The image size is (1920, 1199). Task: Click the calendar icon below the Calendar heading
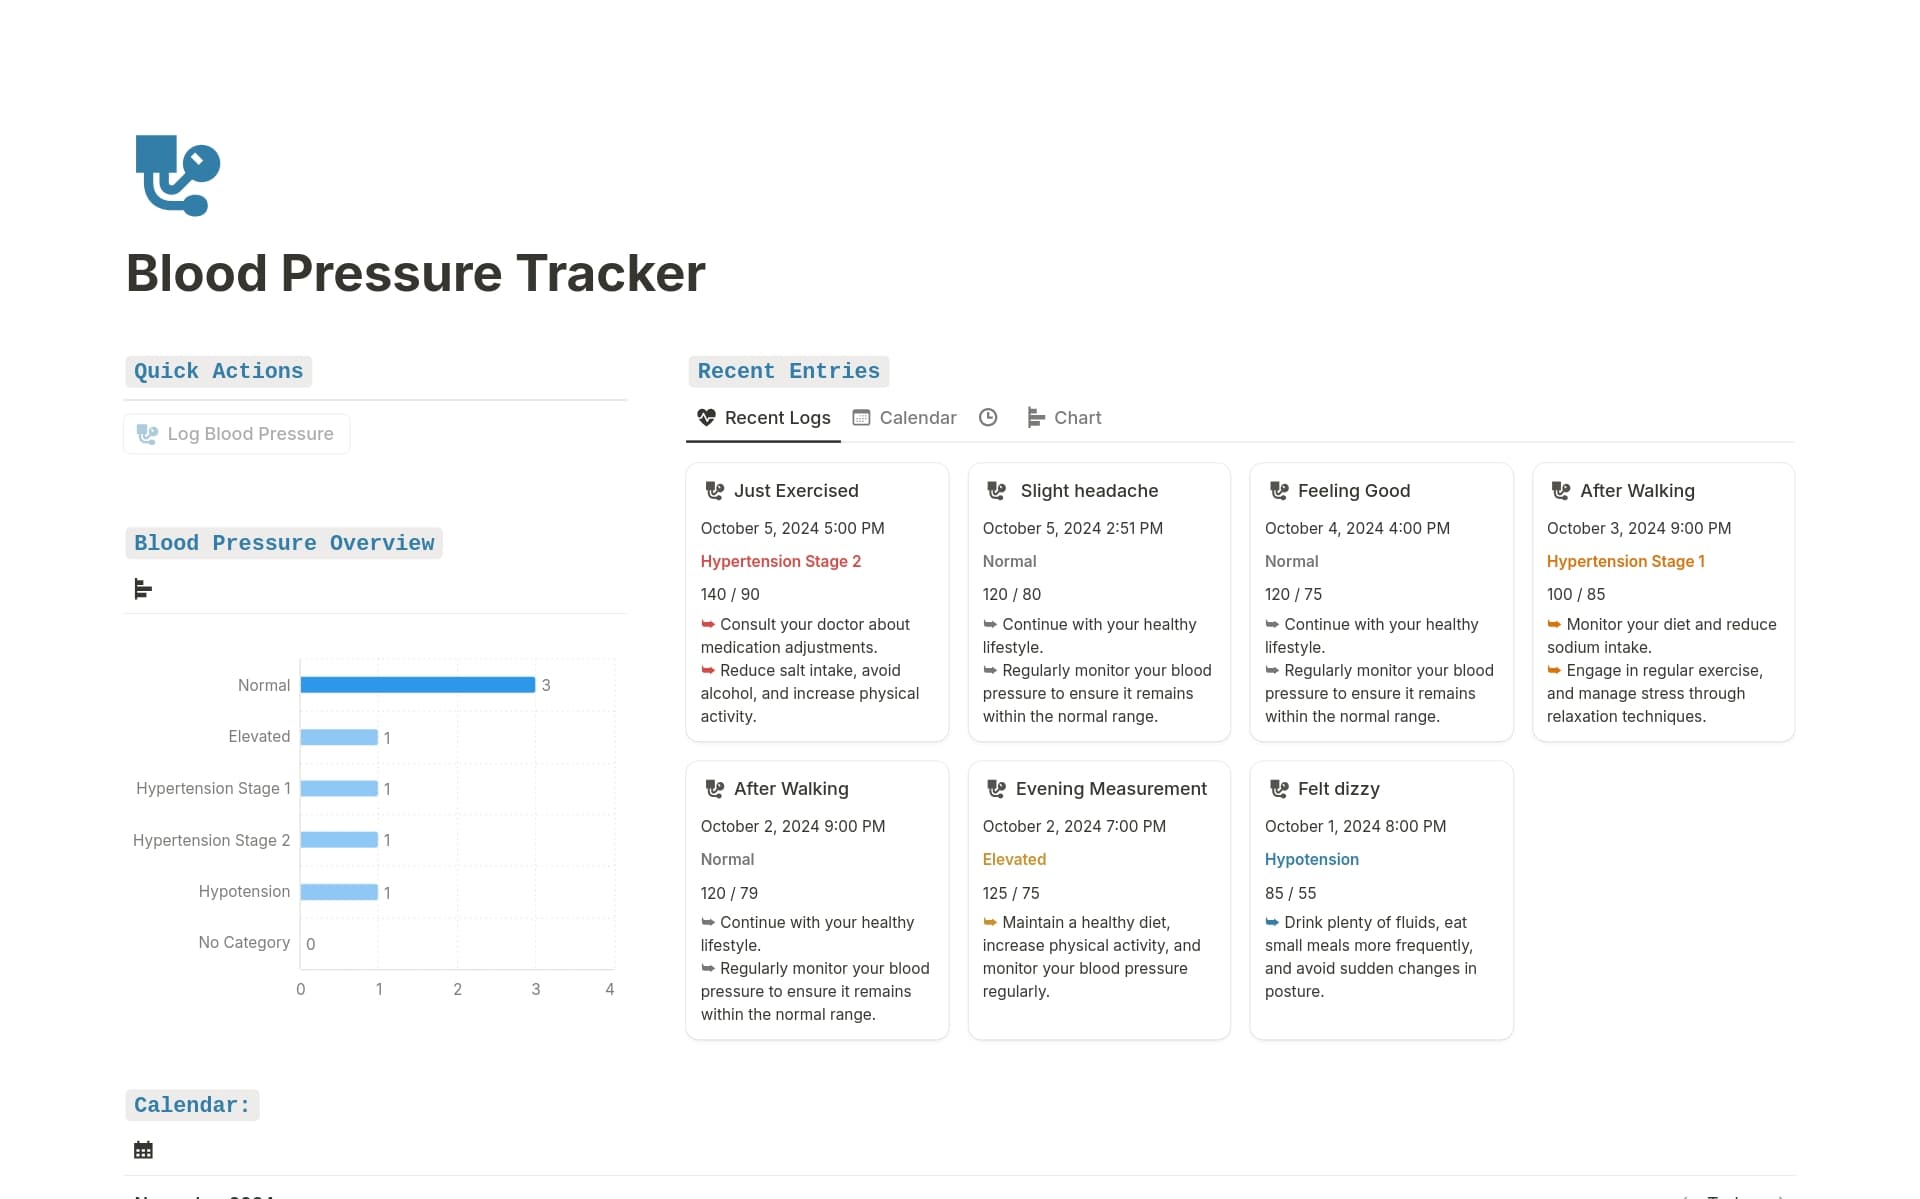tap(142, 1149)
